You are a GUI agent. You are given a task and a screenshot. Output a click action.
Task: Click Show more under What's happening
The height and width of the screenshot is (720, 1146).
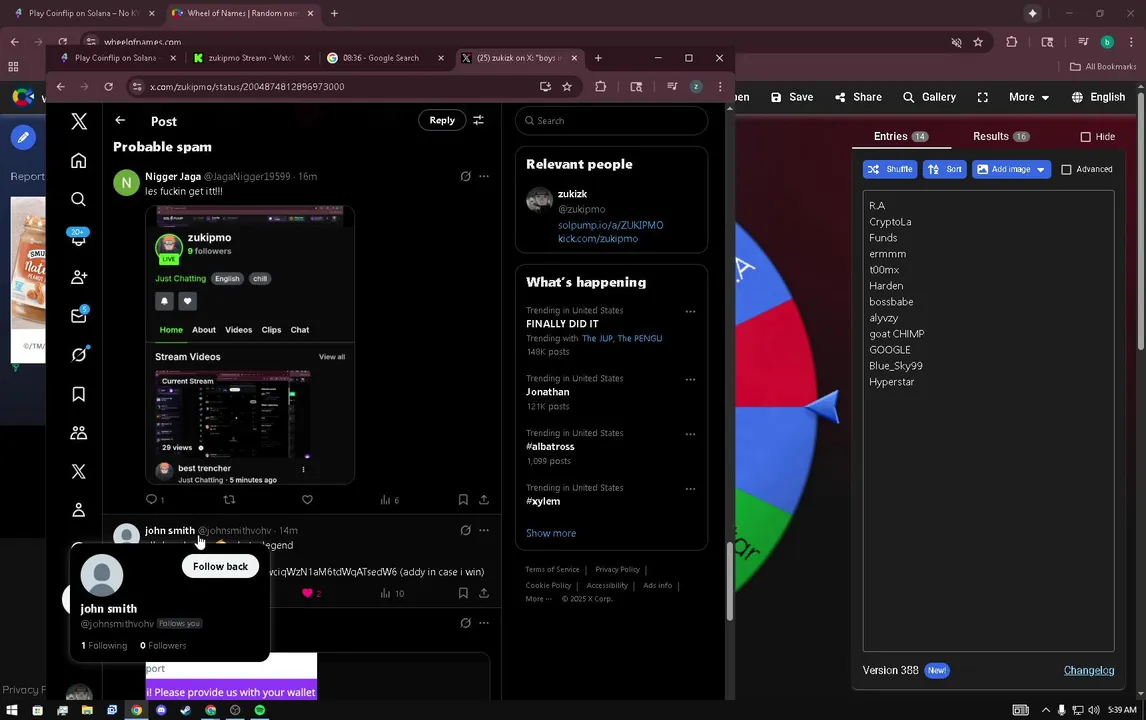(x=551, y=533)
